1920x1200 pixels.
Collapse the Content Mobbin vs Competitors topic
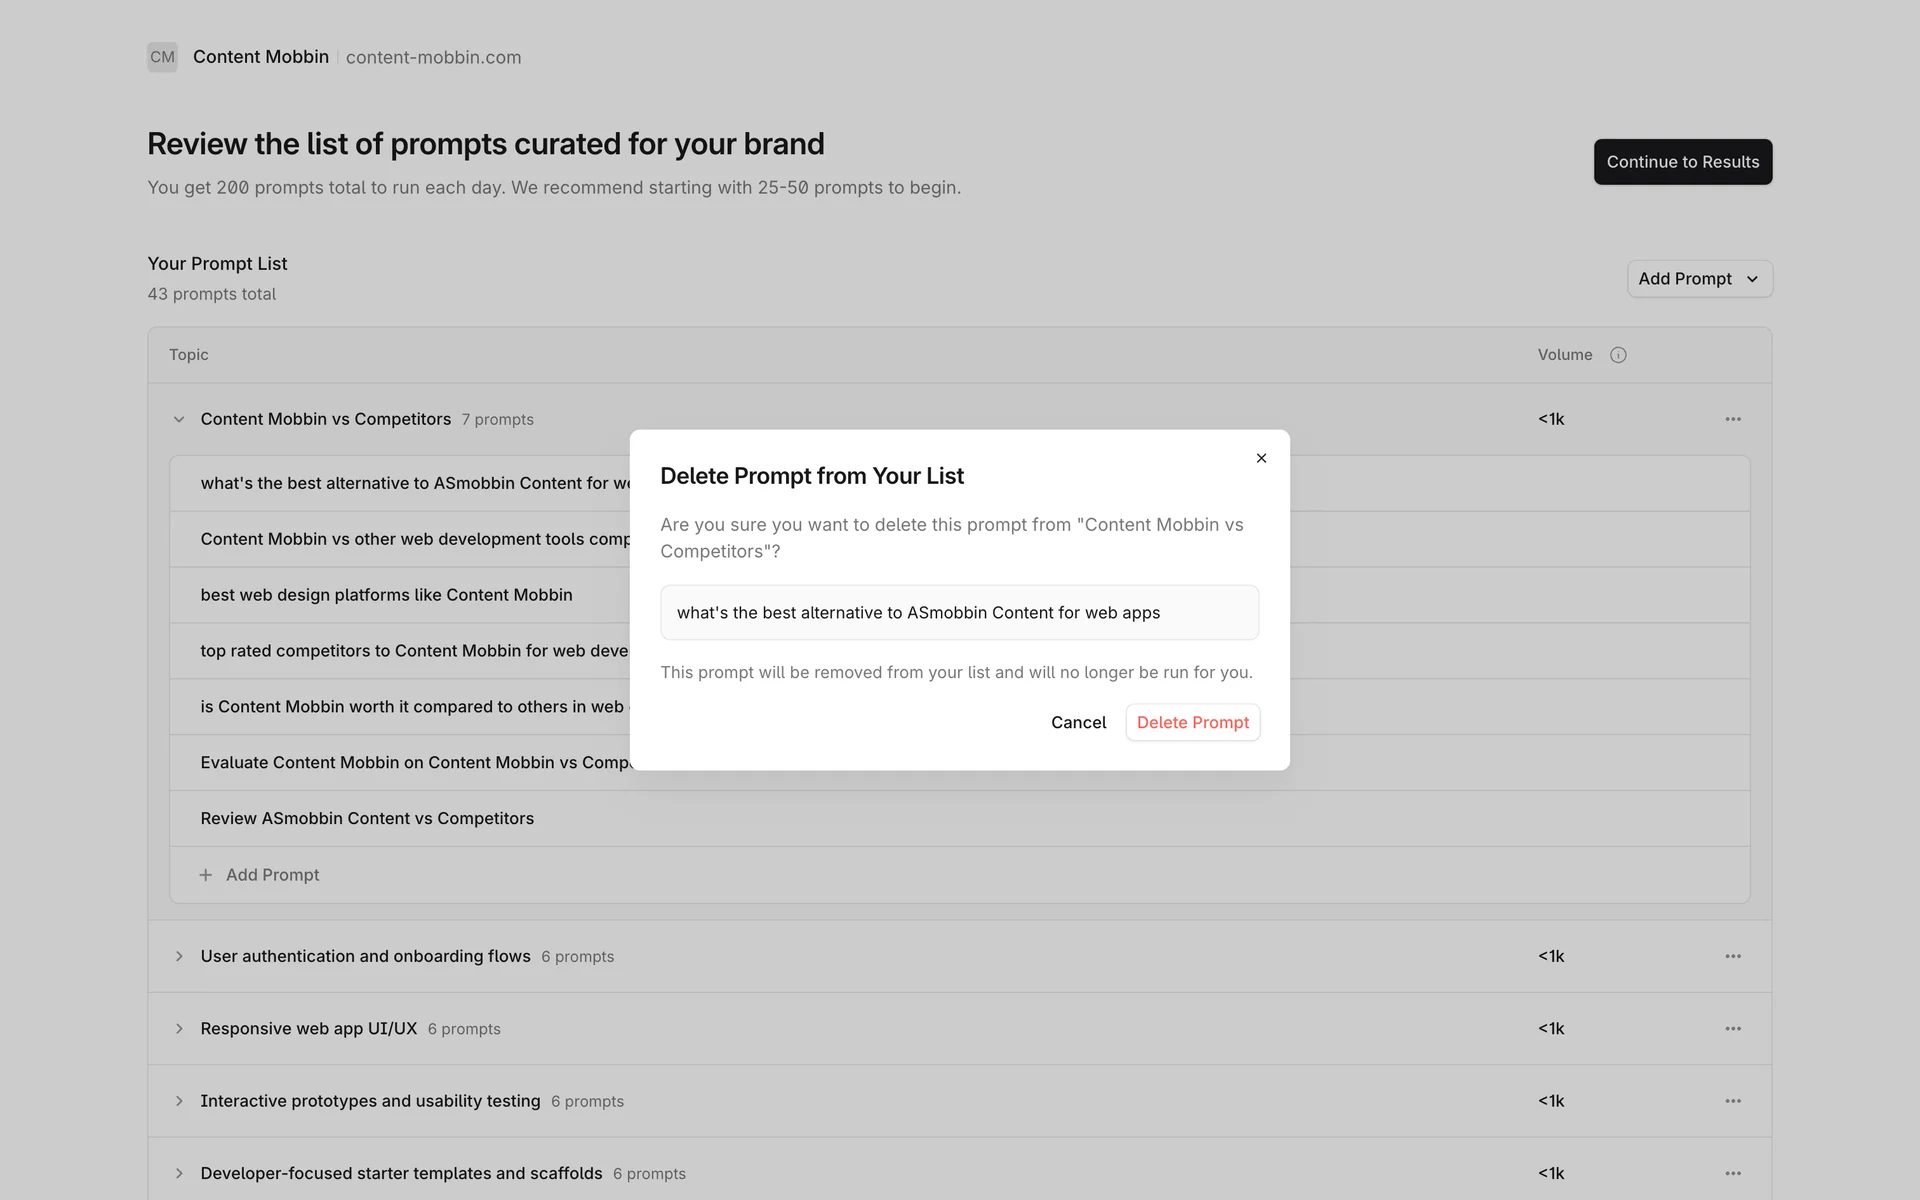click(179, 419)
